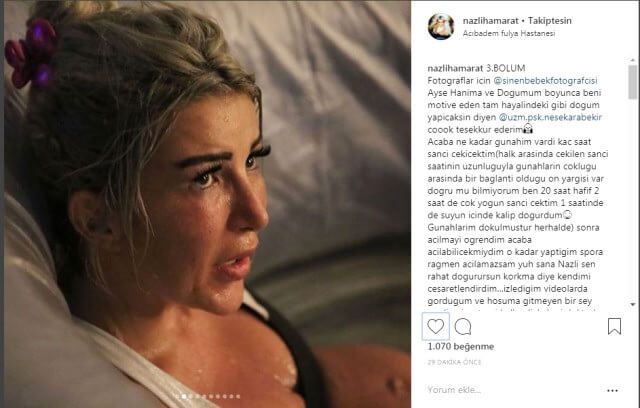Select the first carousel dot indicator
This screenshot has width=640, height=408.
[177, 397]
